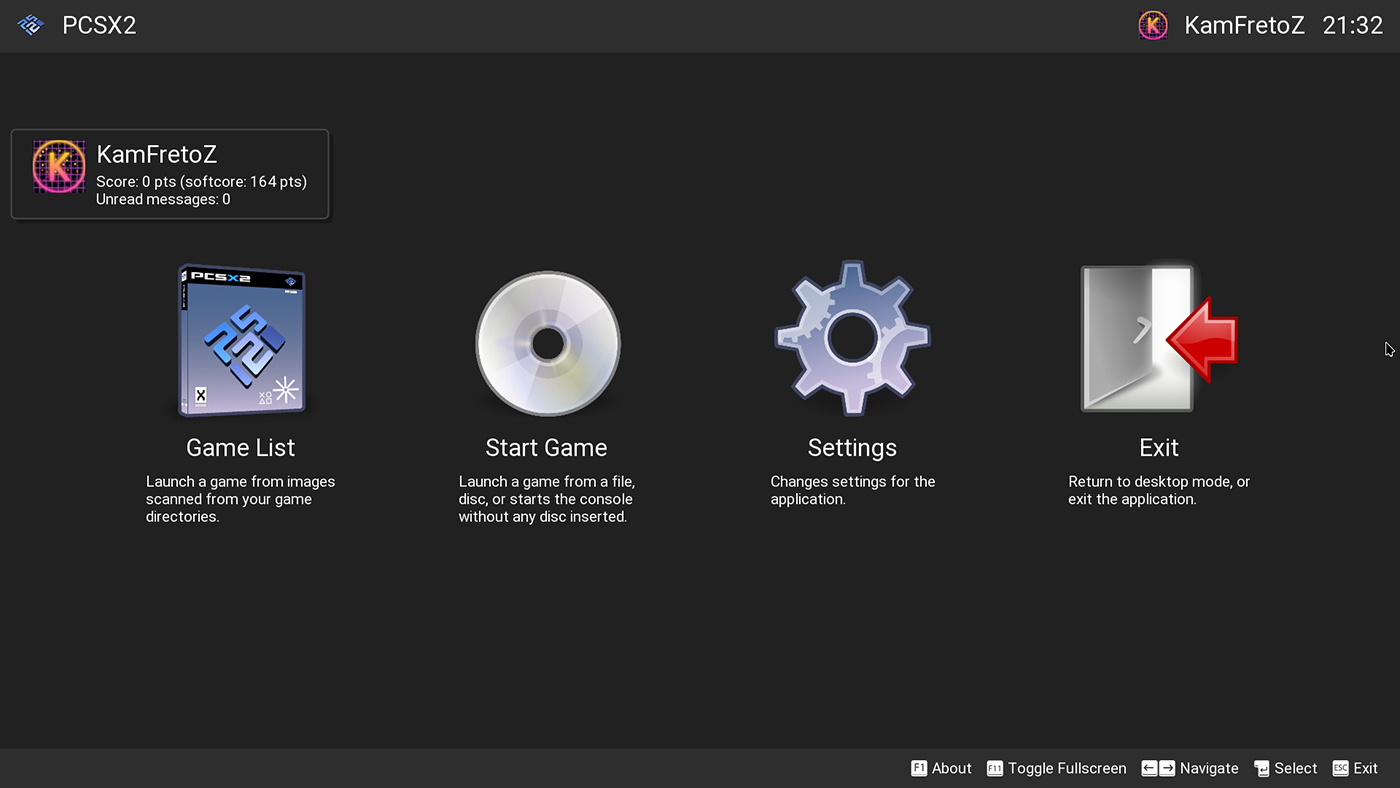Click the F1 key icon for About
The image size is (1400, 788).
919,768
